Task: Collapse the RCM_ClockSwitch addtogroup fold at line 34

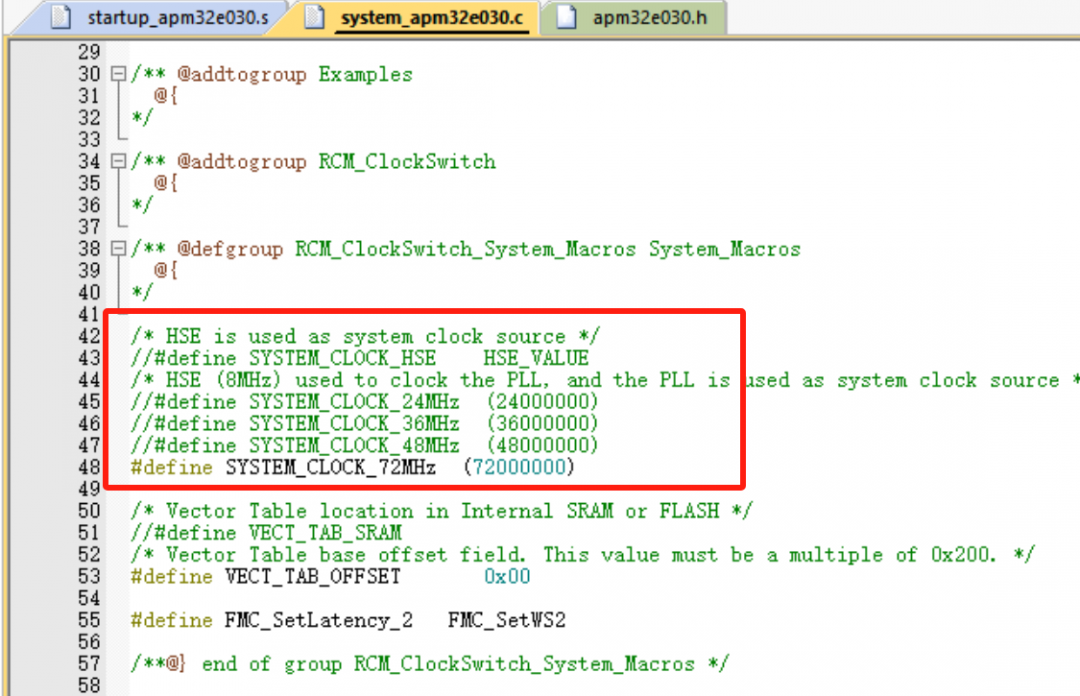Action: (x=118, y=162)
